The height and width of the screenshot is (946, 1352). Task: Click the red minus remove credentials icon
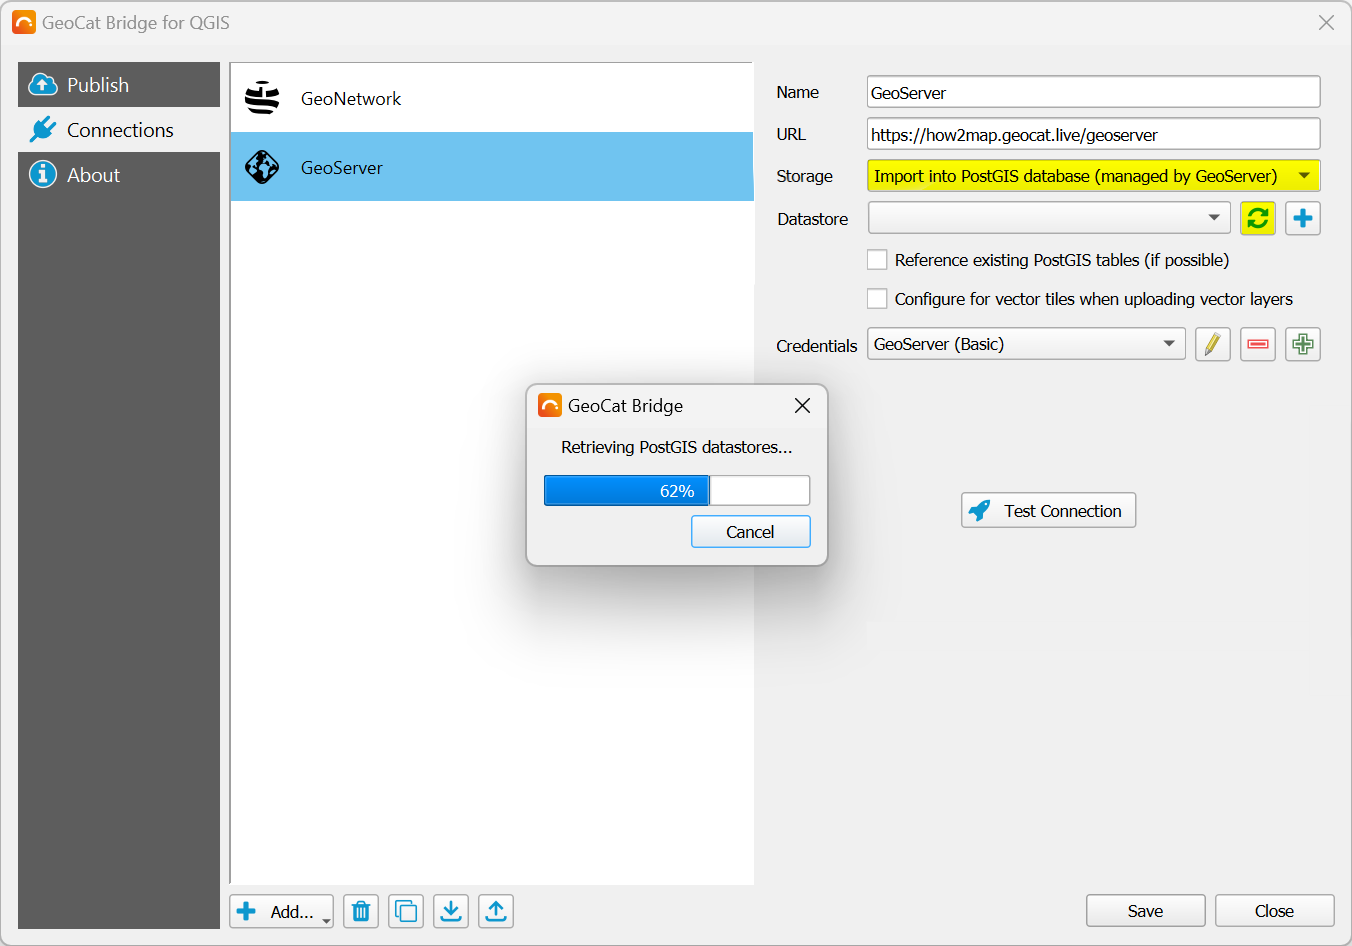coord(1257,344)
